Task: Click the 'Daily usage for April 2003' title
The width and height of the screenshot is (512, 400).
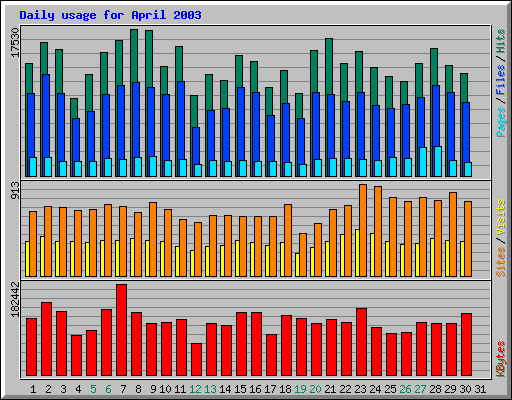Action: 110,15
